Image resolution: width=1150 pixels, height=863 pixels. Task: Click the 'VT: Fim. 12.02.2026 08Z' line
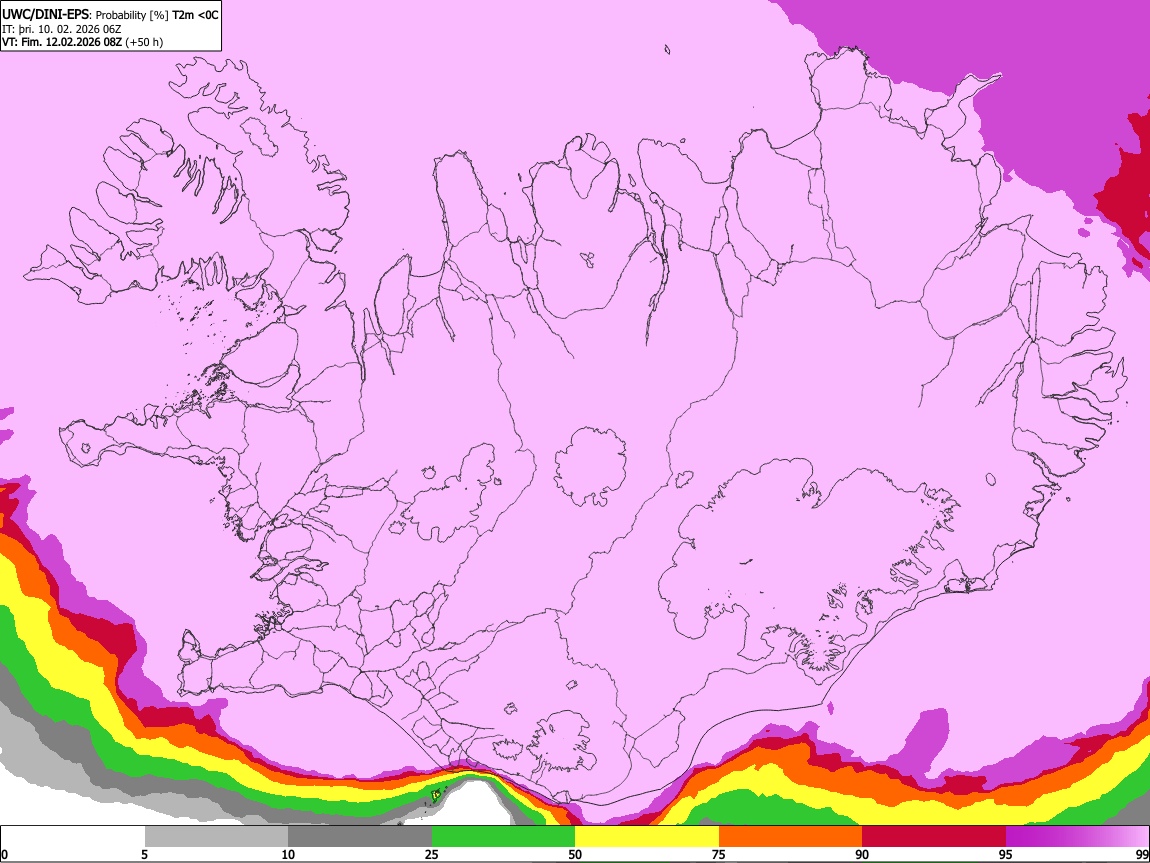click(x=62, y=42)
